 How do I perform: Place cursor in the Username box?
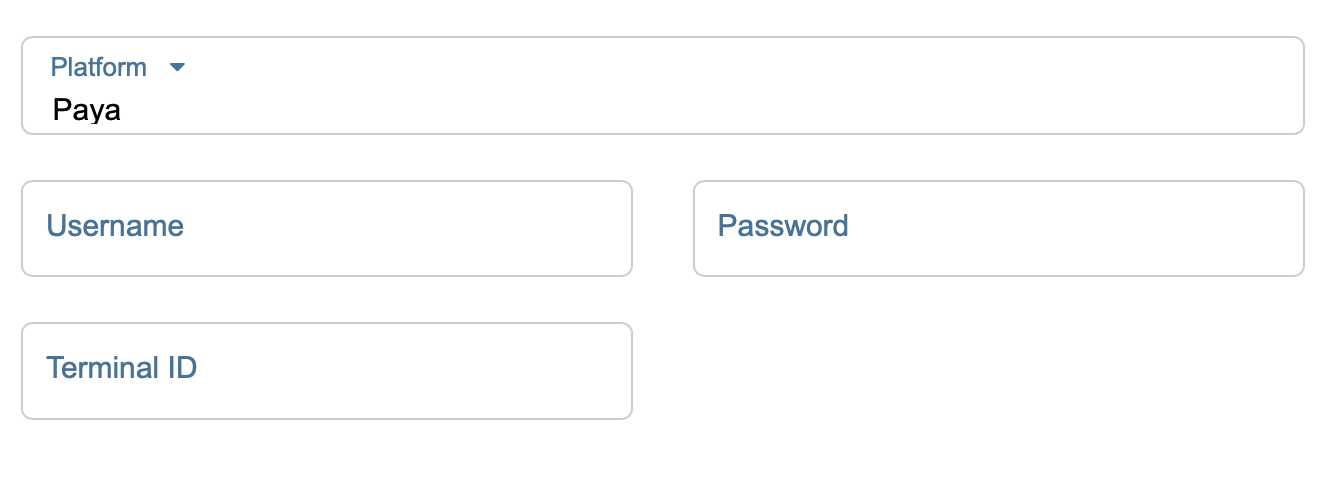point(400,228)
